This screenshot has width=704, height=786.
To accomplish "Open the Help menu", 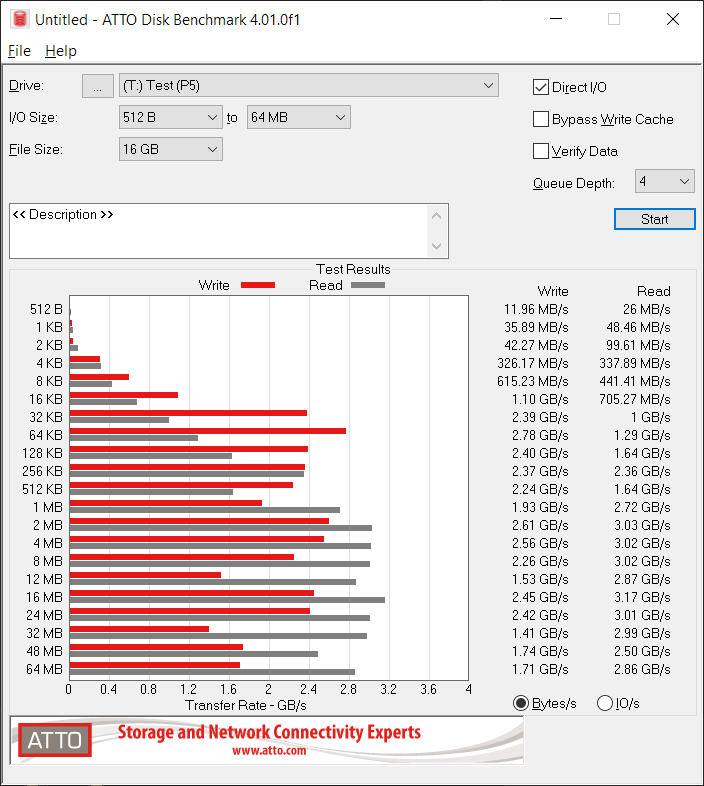I will pos(61,51).
